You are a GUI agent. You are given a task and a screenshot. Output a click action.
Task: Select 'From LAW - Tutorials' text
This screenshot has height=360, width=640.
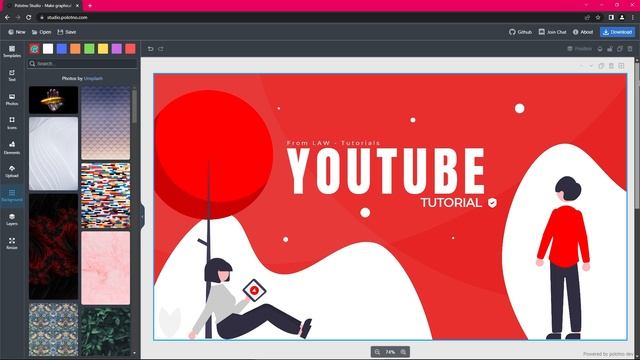(333, 143)
